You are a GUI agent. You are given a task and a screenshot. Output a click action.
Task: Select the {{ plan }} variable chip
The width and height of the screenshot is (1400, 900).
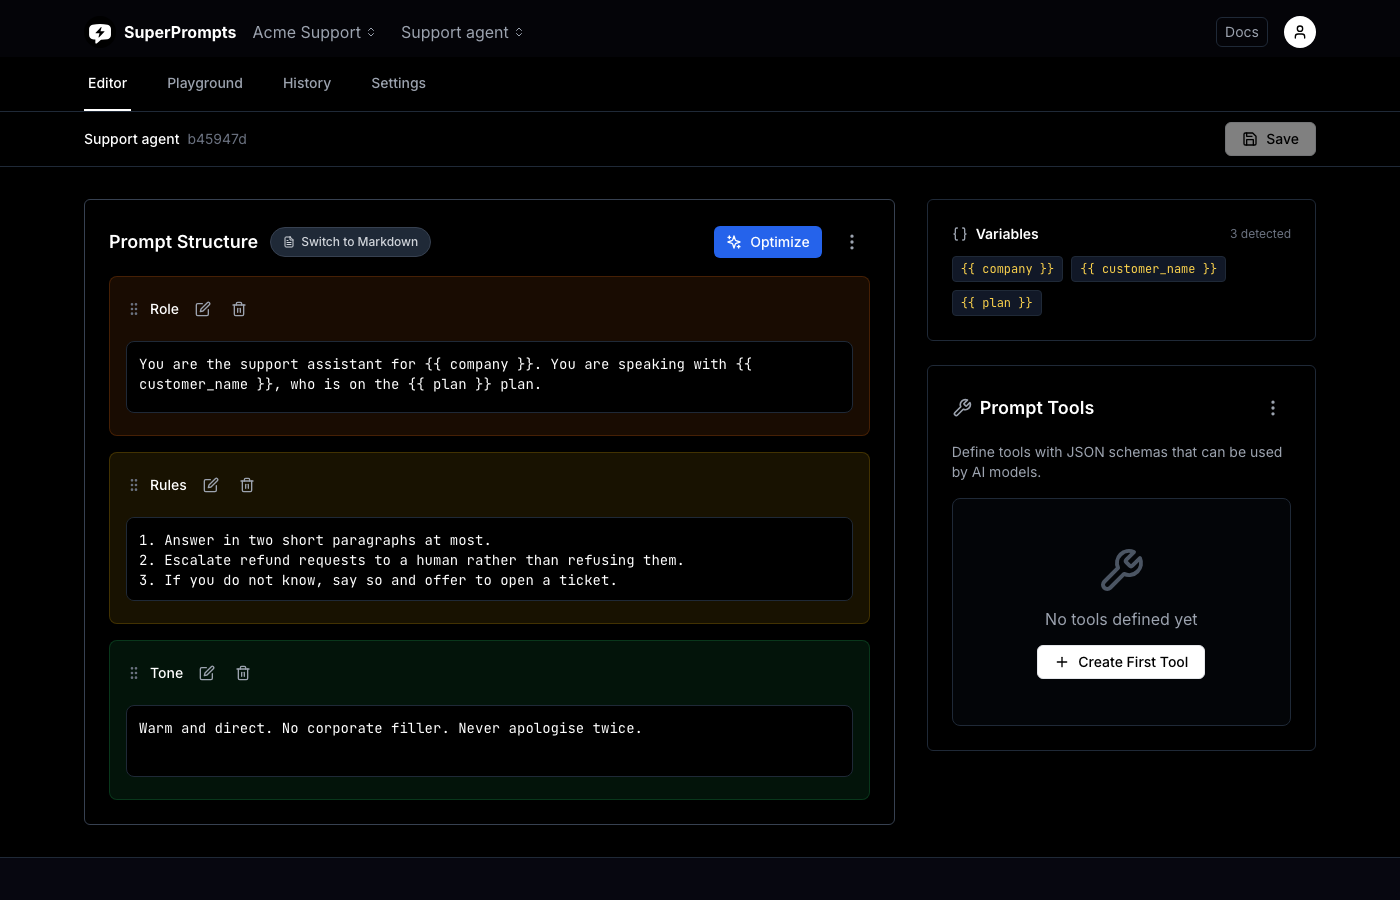point(997,303)
